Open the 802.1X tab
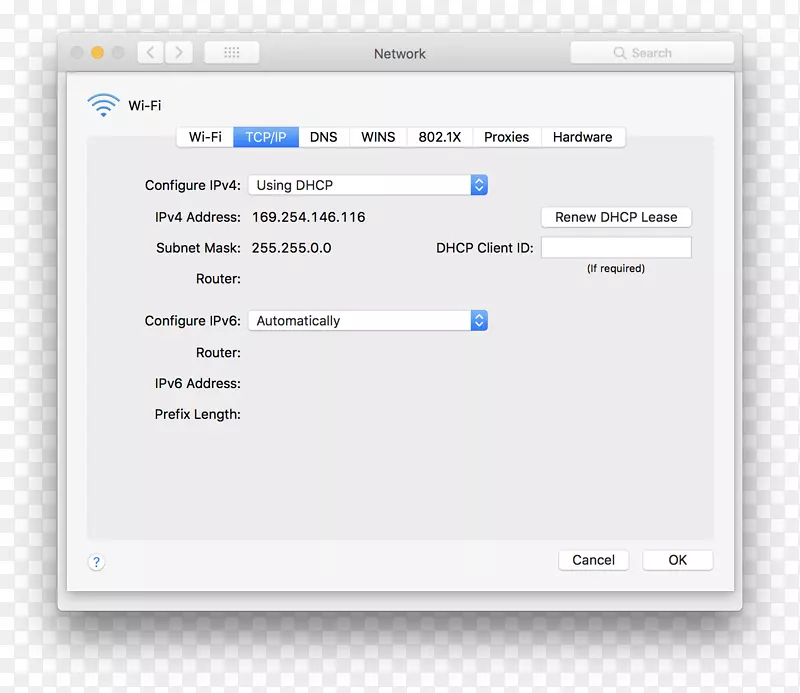 440,137
